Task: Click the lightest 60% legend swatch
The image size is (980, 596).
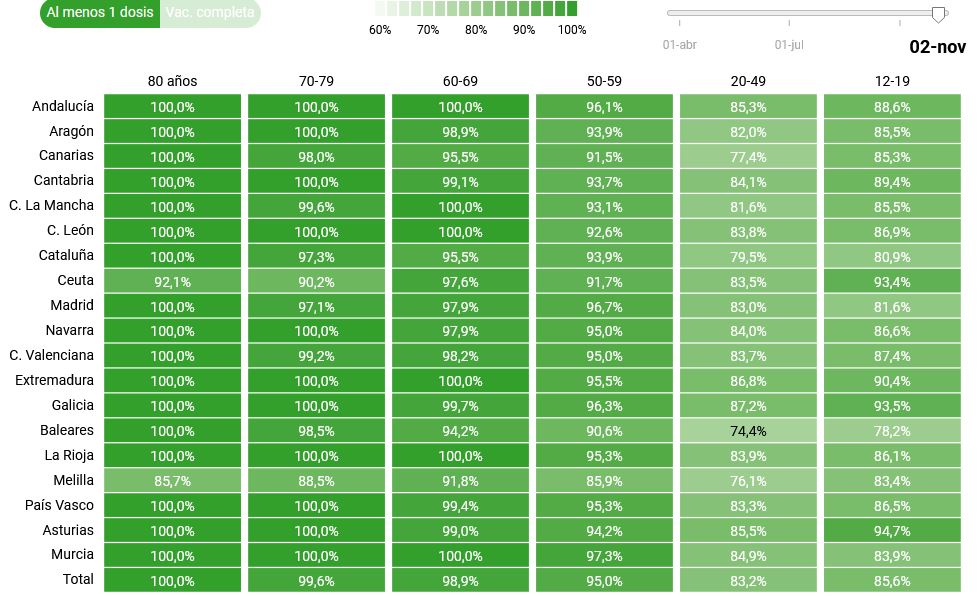Action: [381, 9]
